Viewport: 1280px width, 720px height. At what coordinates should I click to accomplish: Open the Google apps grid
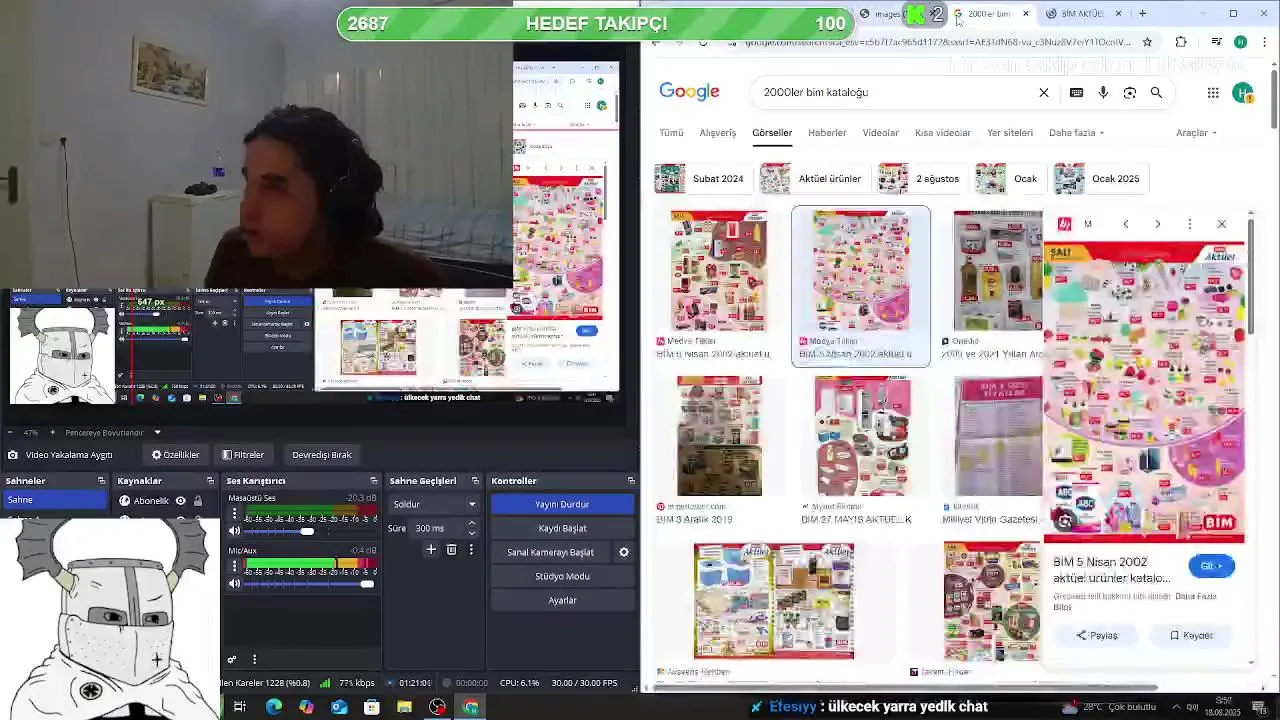pyautogui.click(x=1213, y=93)
